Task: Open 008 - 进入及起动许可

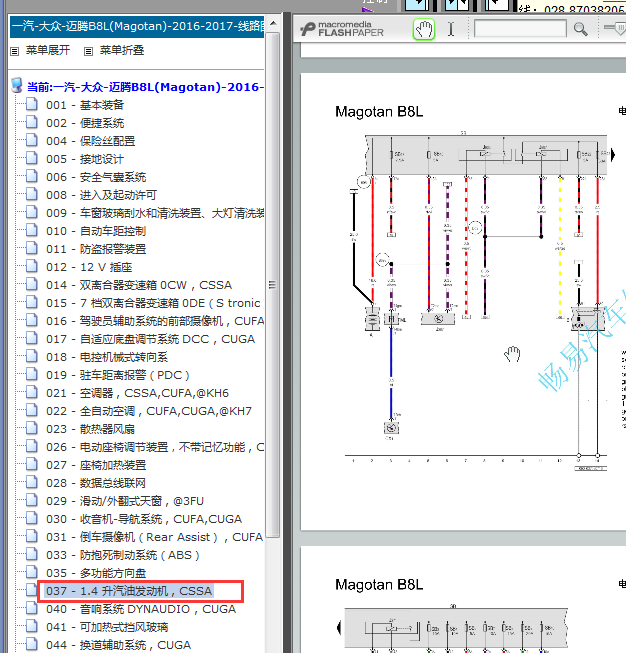Action: click(101, 195)
